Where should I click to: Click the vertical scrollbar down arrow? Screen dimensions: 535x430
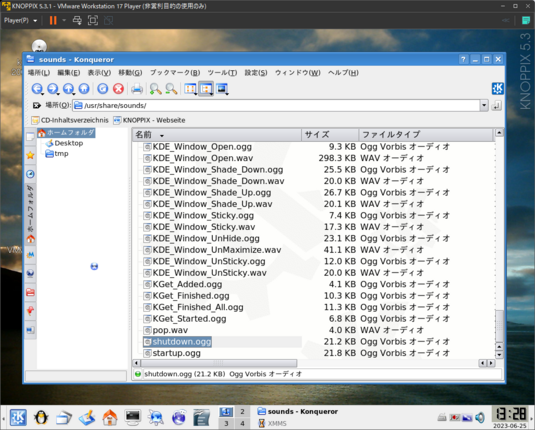click(x=499, y=355)
